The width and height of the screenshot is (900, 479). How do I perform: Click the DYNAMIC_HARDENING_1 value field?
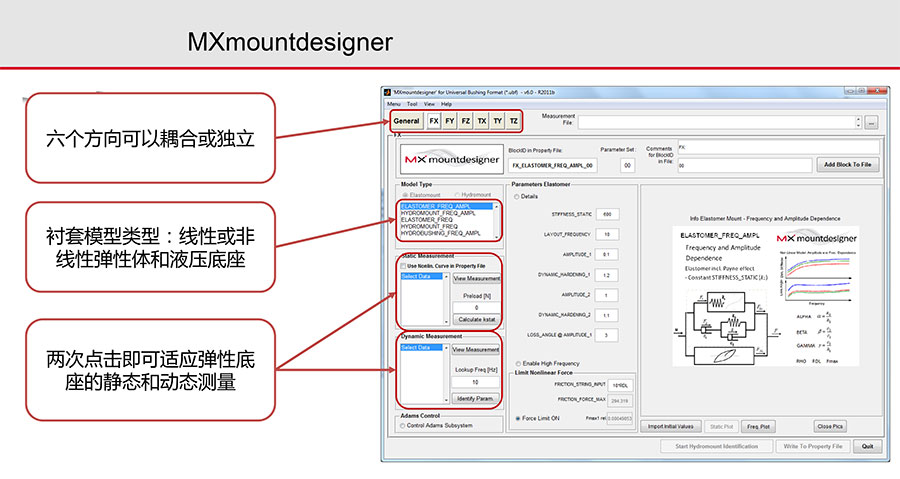(606, 275)
